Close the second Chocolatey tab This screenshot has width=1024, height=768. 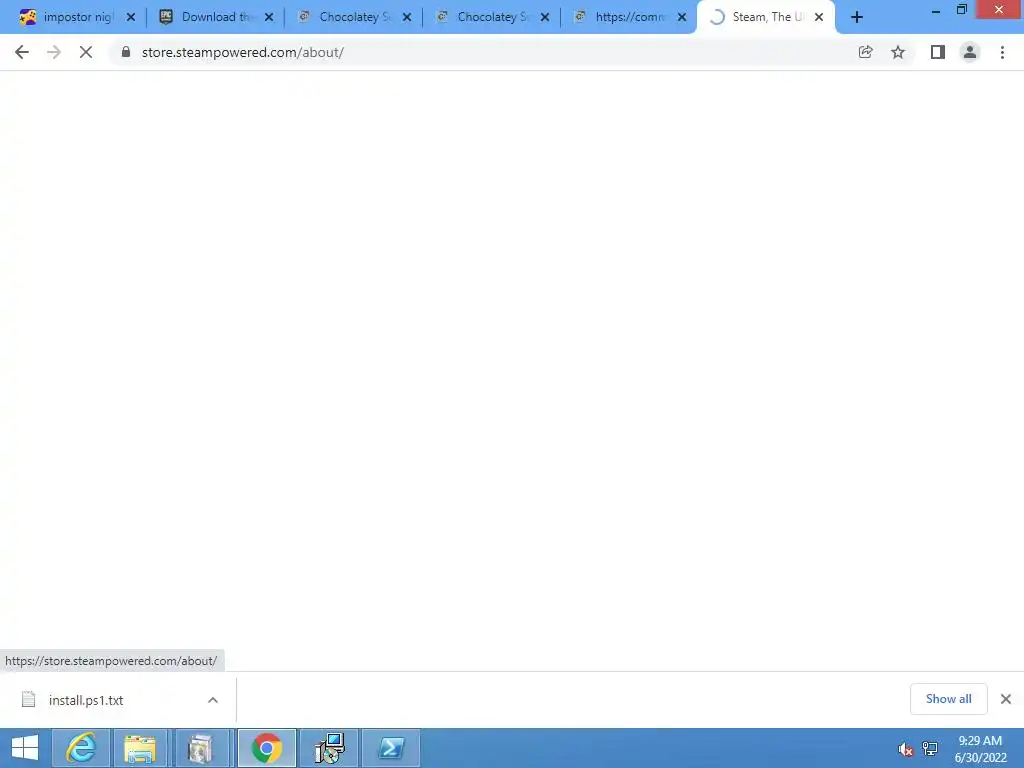pyautogui.click(x=545, y=18)
